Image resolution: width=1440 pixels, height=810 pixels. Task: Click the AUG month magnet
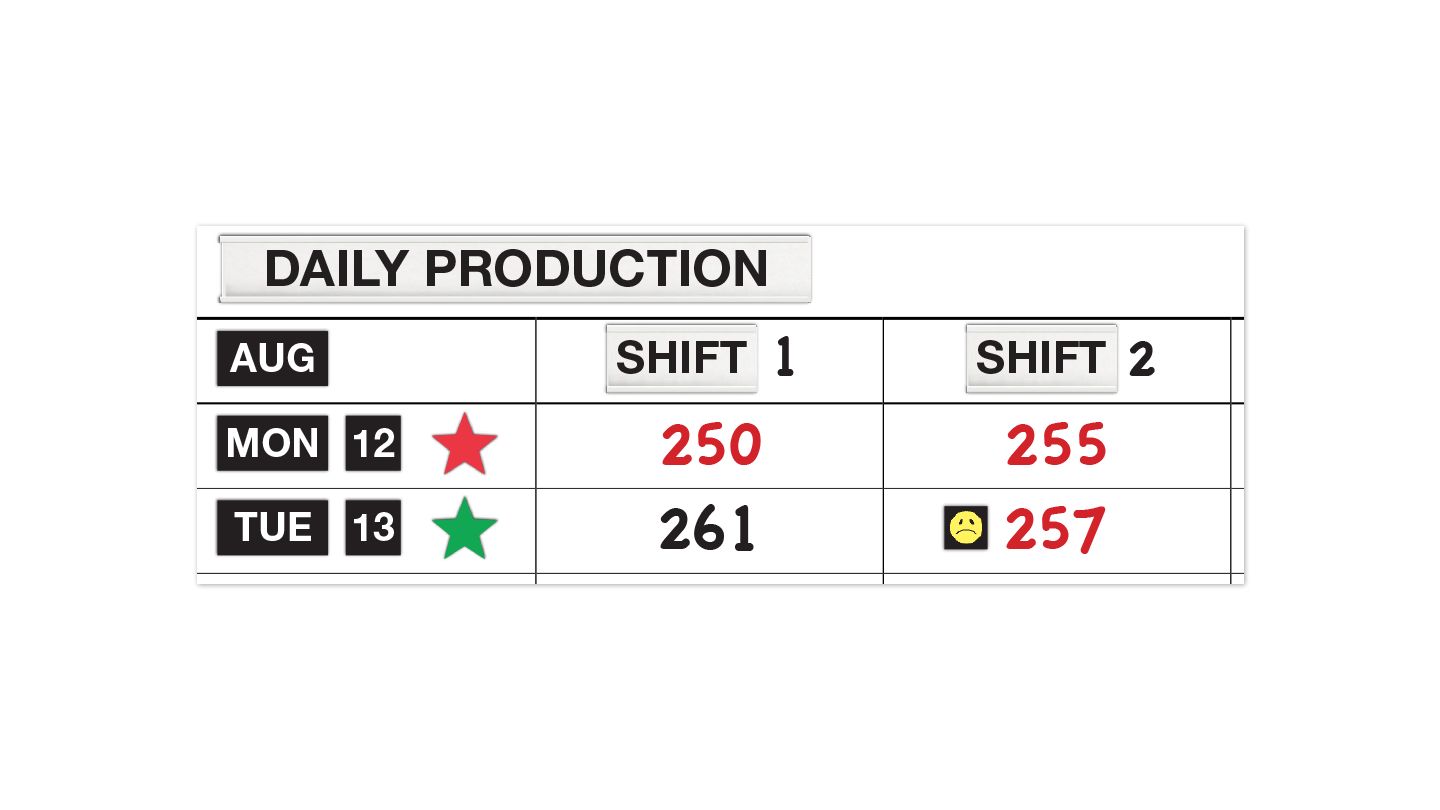pyautogui.click(x=272, y=358)
